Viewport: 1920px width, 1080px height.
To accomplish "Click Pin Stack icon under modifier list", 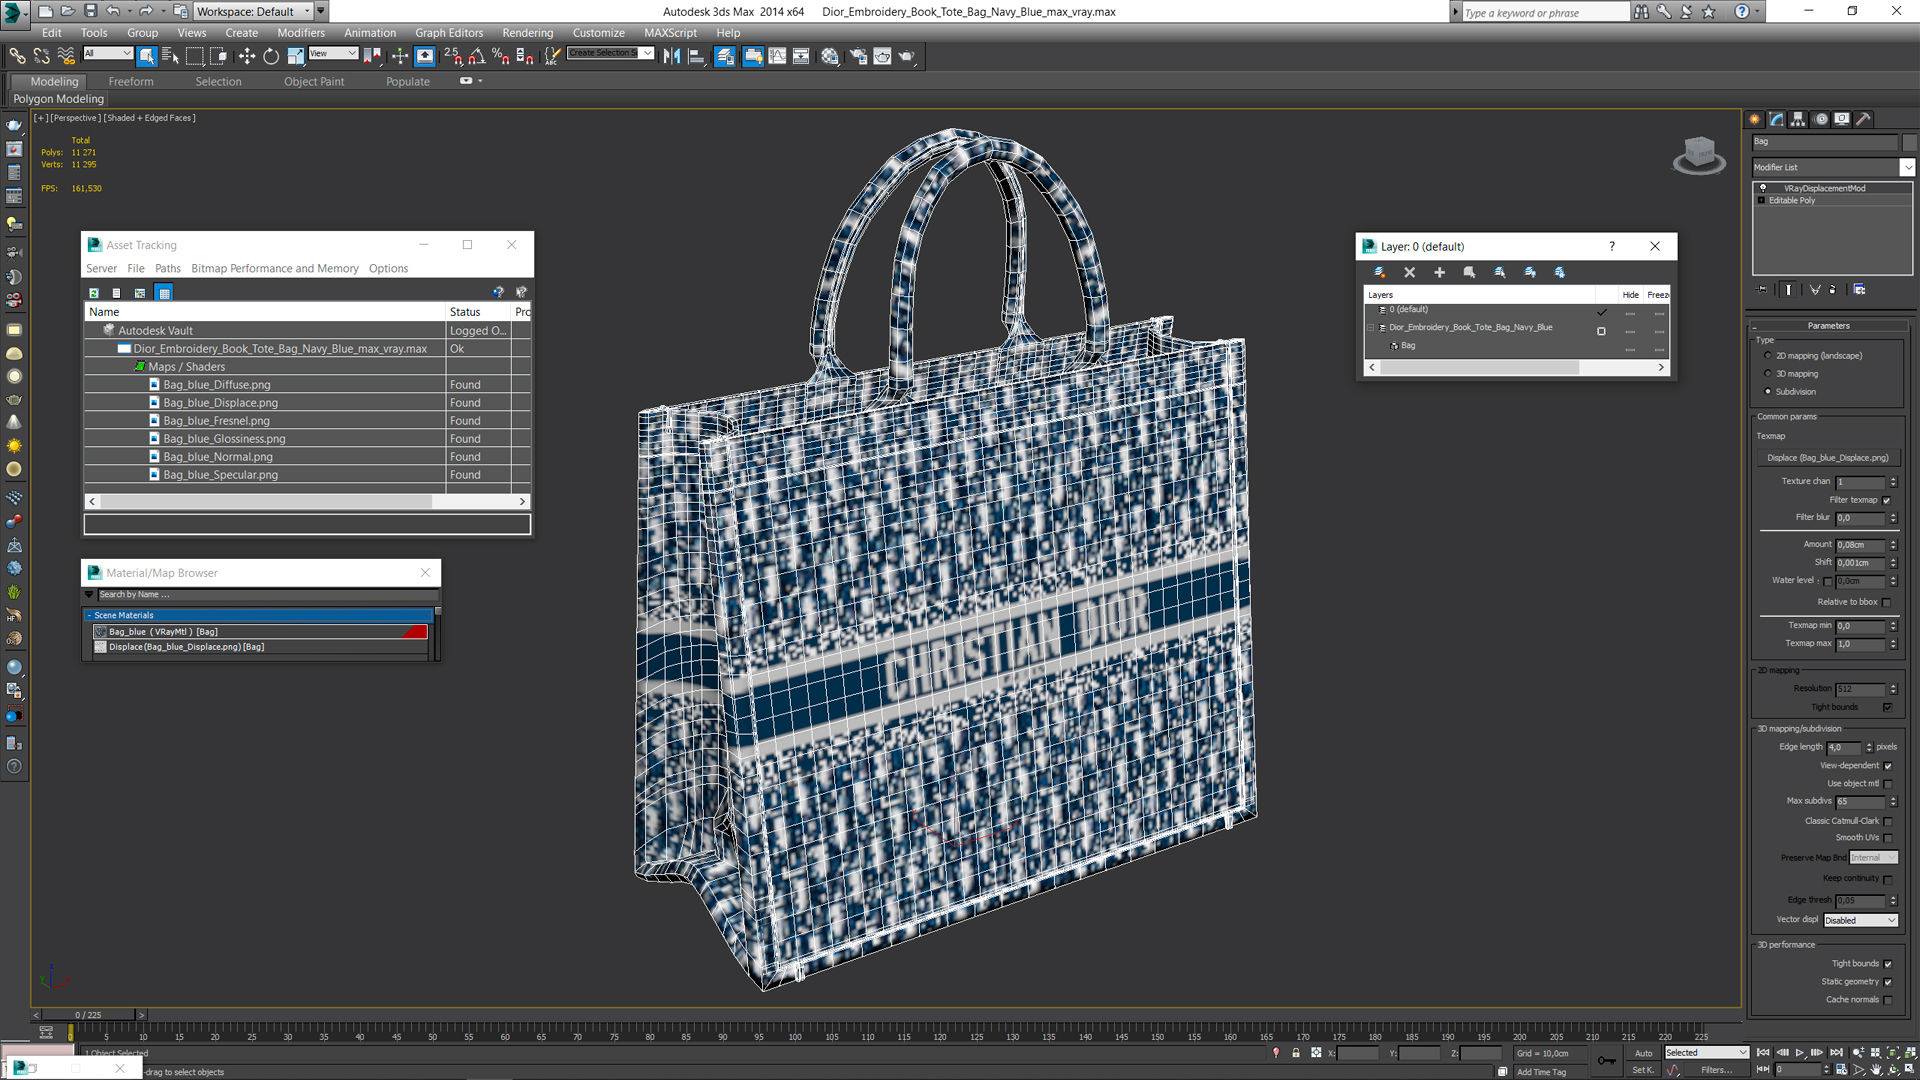I will point(1762,289).
